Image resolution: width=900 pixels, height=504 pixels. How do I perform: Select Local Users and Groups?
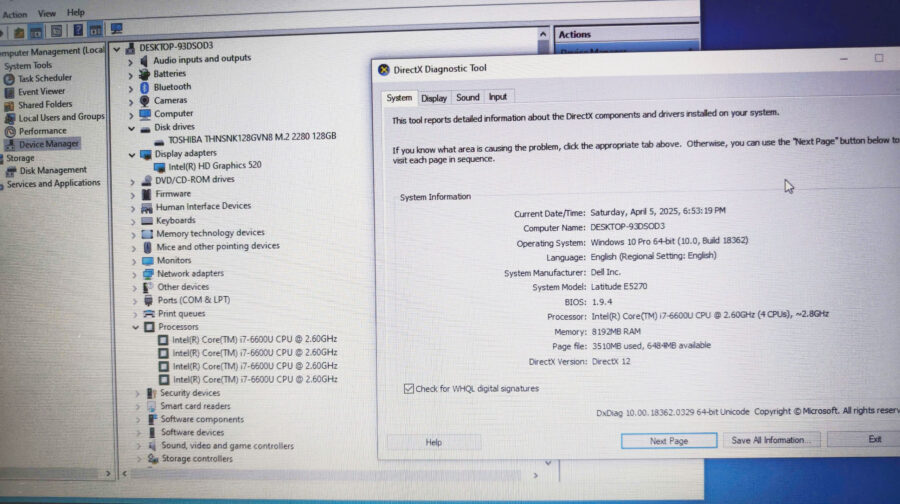coord(61,118)
